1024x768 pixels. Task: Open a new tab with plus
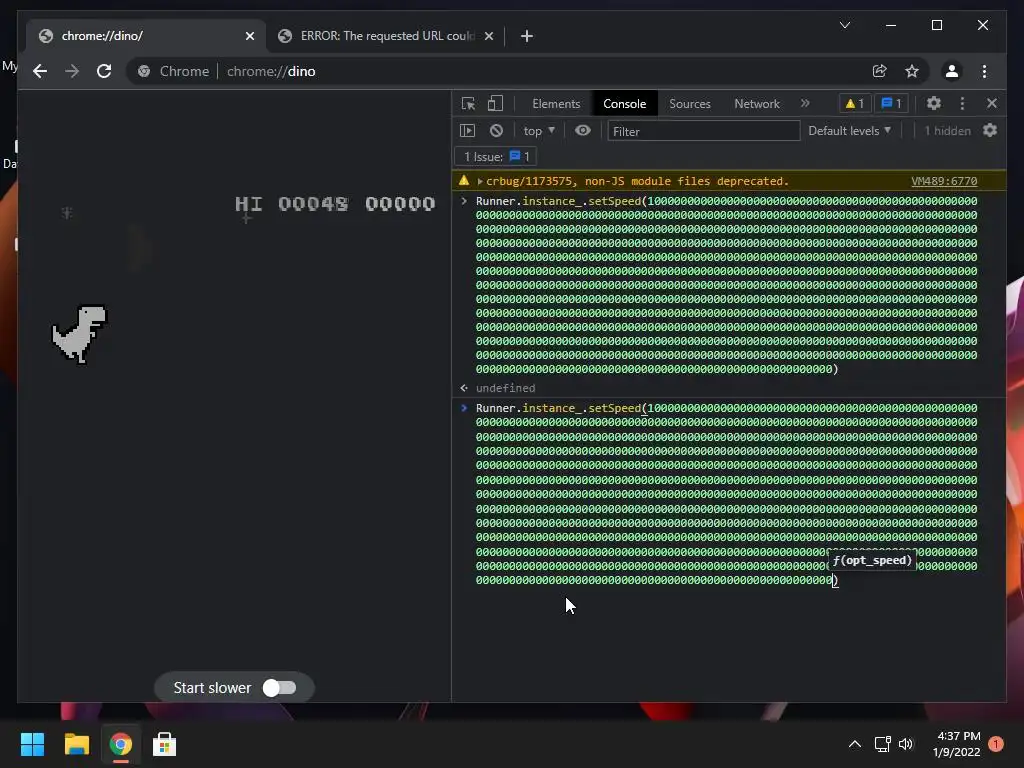tap(527, 36)
